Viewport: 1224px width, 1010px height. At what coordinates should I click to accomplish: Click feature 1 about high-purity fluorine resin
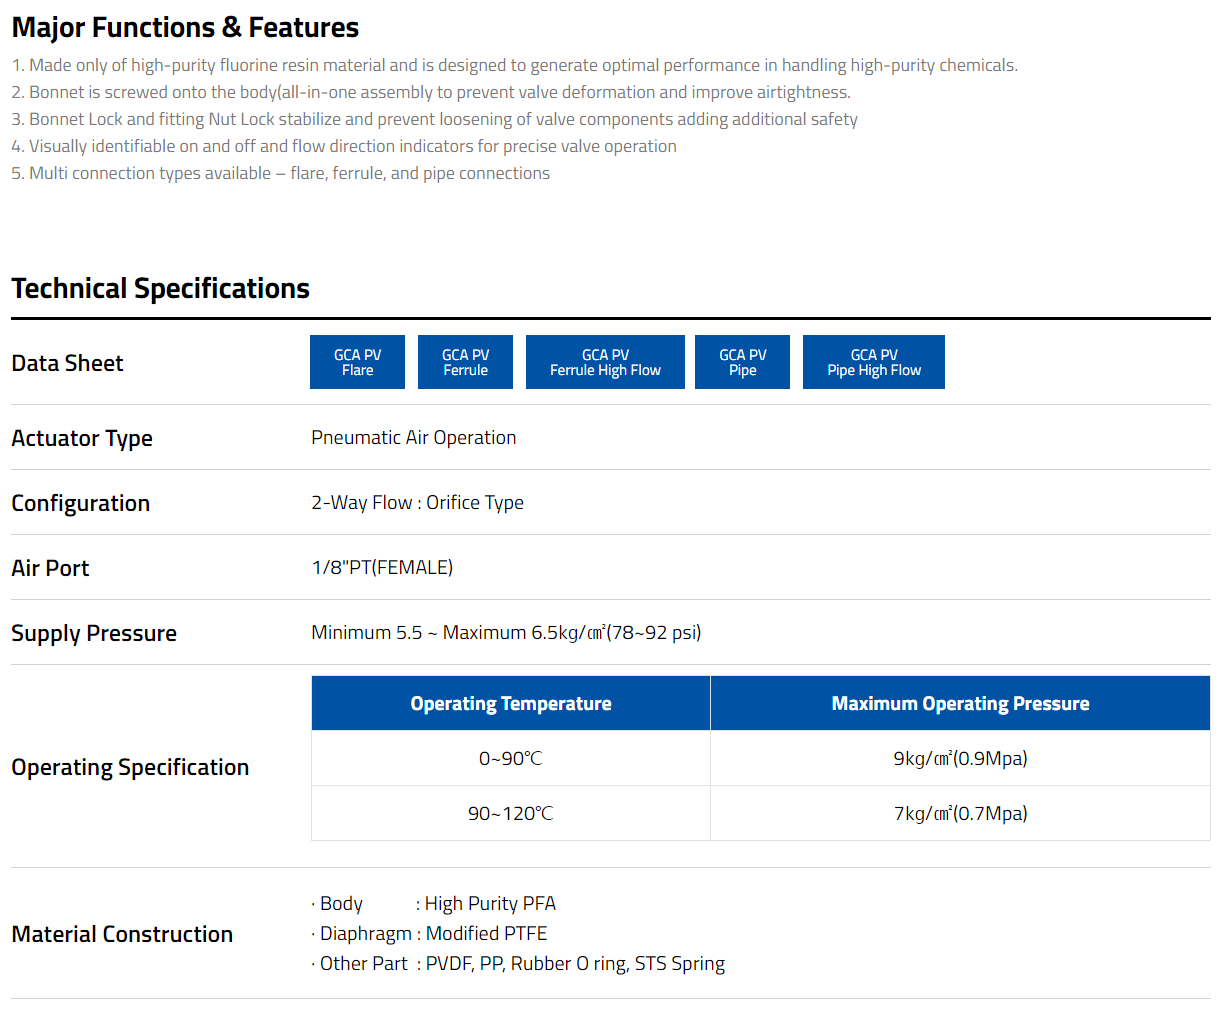514,65
